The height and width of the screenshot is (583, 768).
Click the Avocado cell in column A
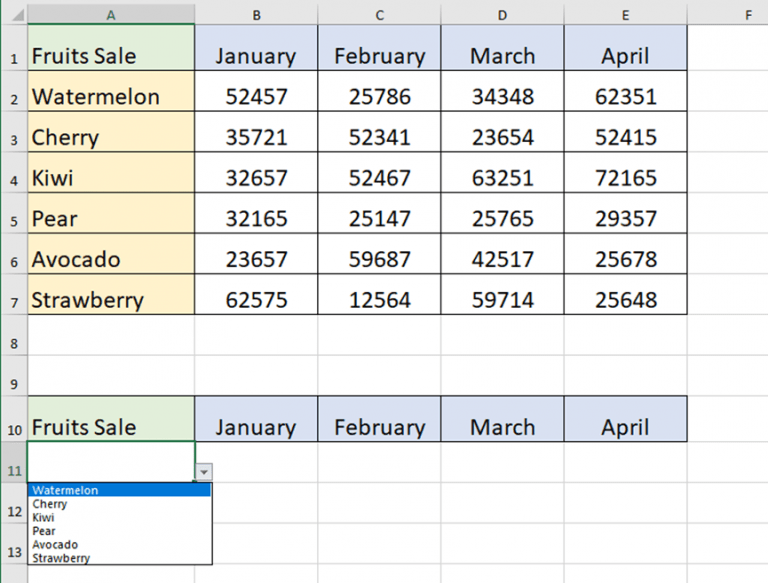pyautogui.click(x=111, y=254)
